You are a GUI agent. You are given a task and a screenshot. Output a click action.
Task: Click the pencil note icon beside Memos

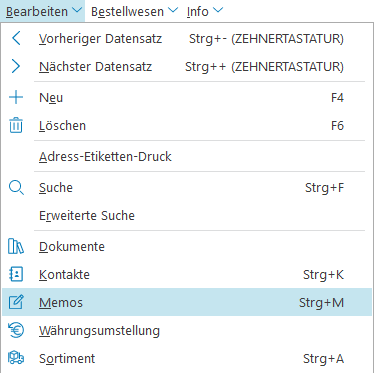coord(16,302)
